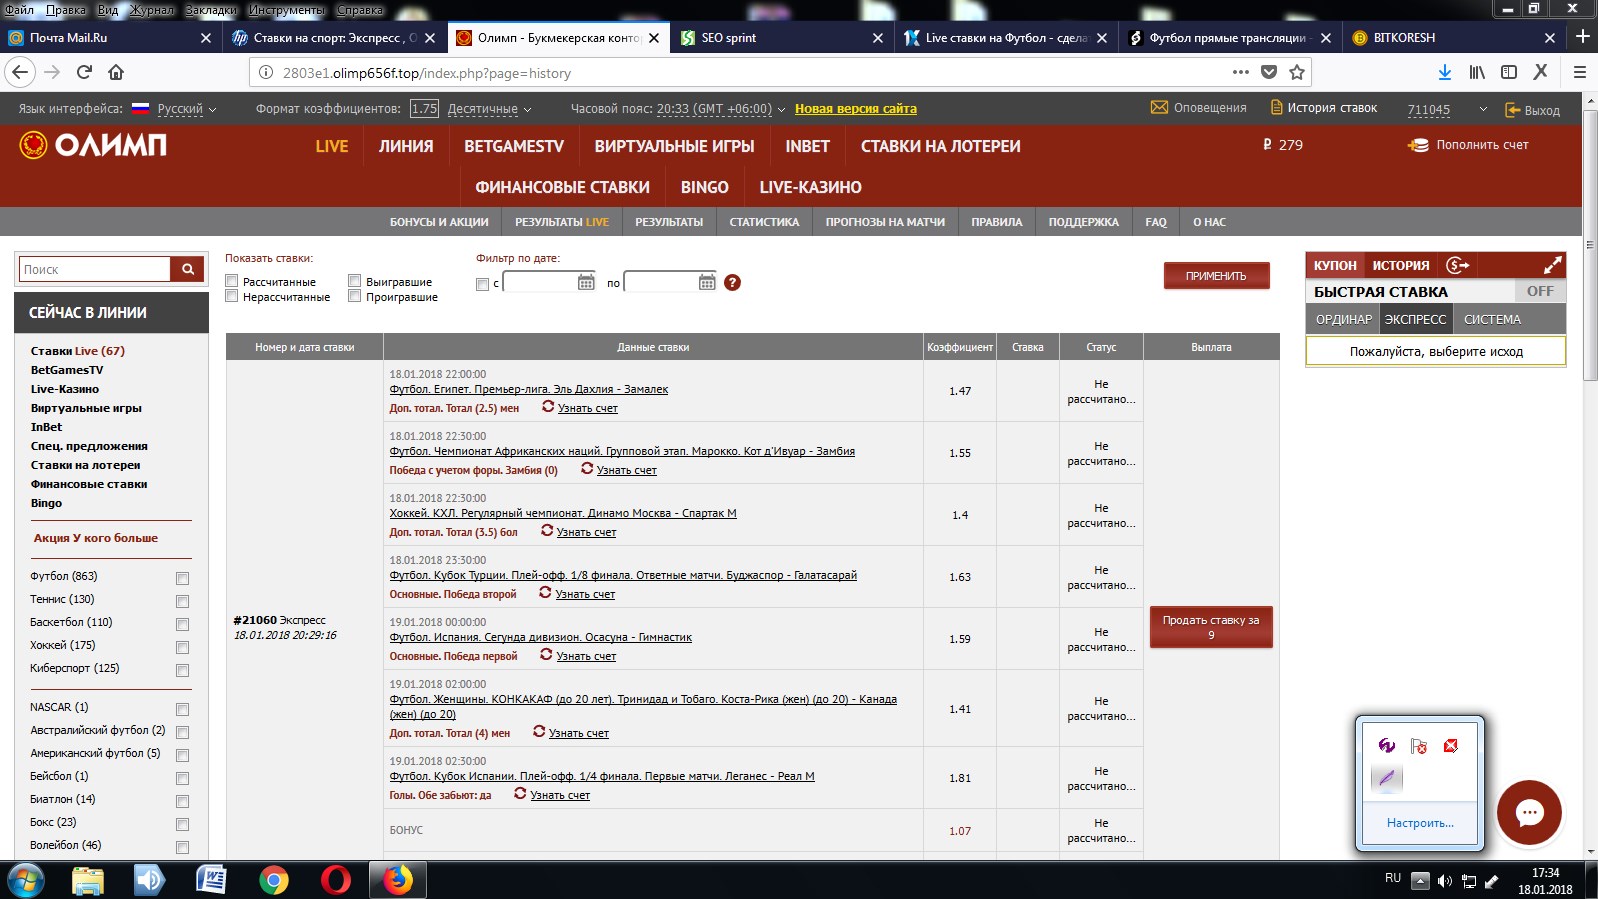Check the Проигравшие checkbox
This screenshot has height=899, width=1598.
[x=354, y=296]
